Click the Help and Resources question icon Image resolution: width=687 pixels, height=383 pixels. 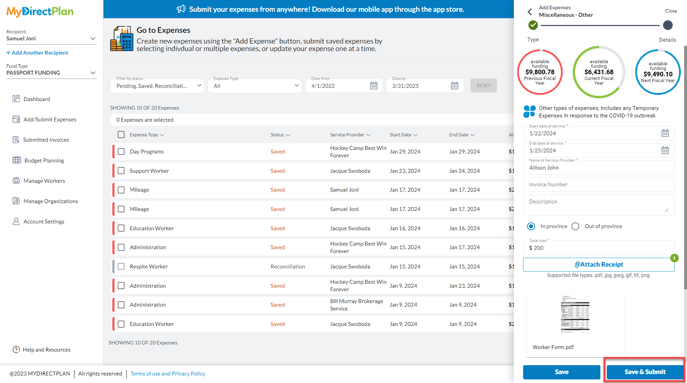tap(16, 349)
